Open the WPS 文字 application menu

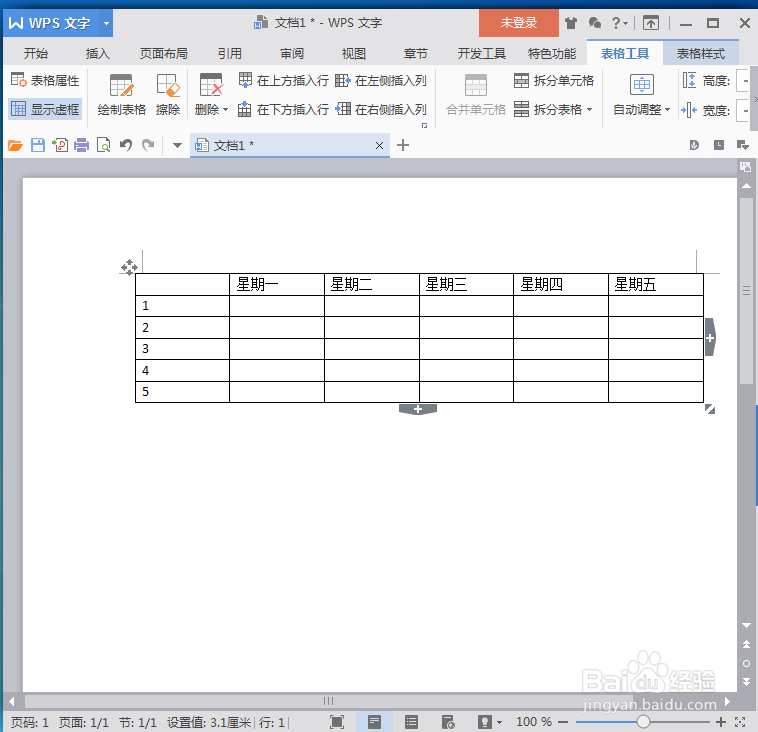point(51,23)
